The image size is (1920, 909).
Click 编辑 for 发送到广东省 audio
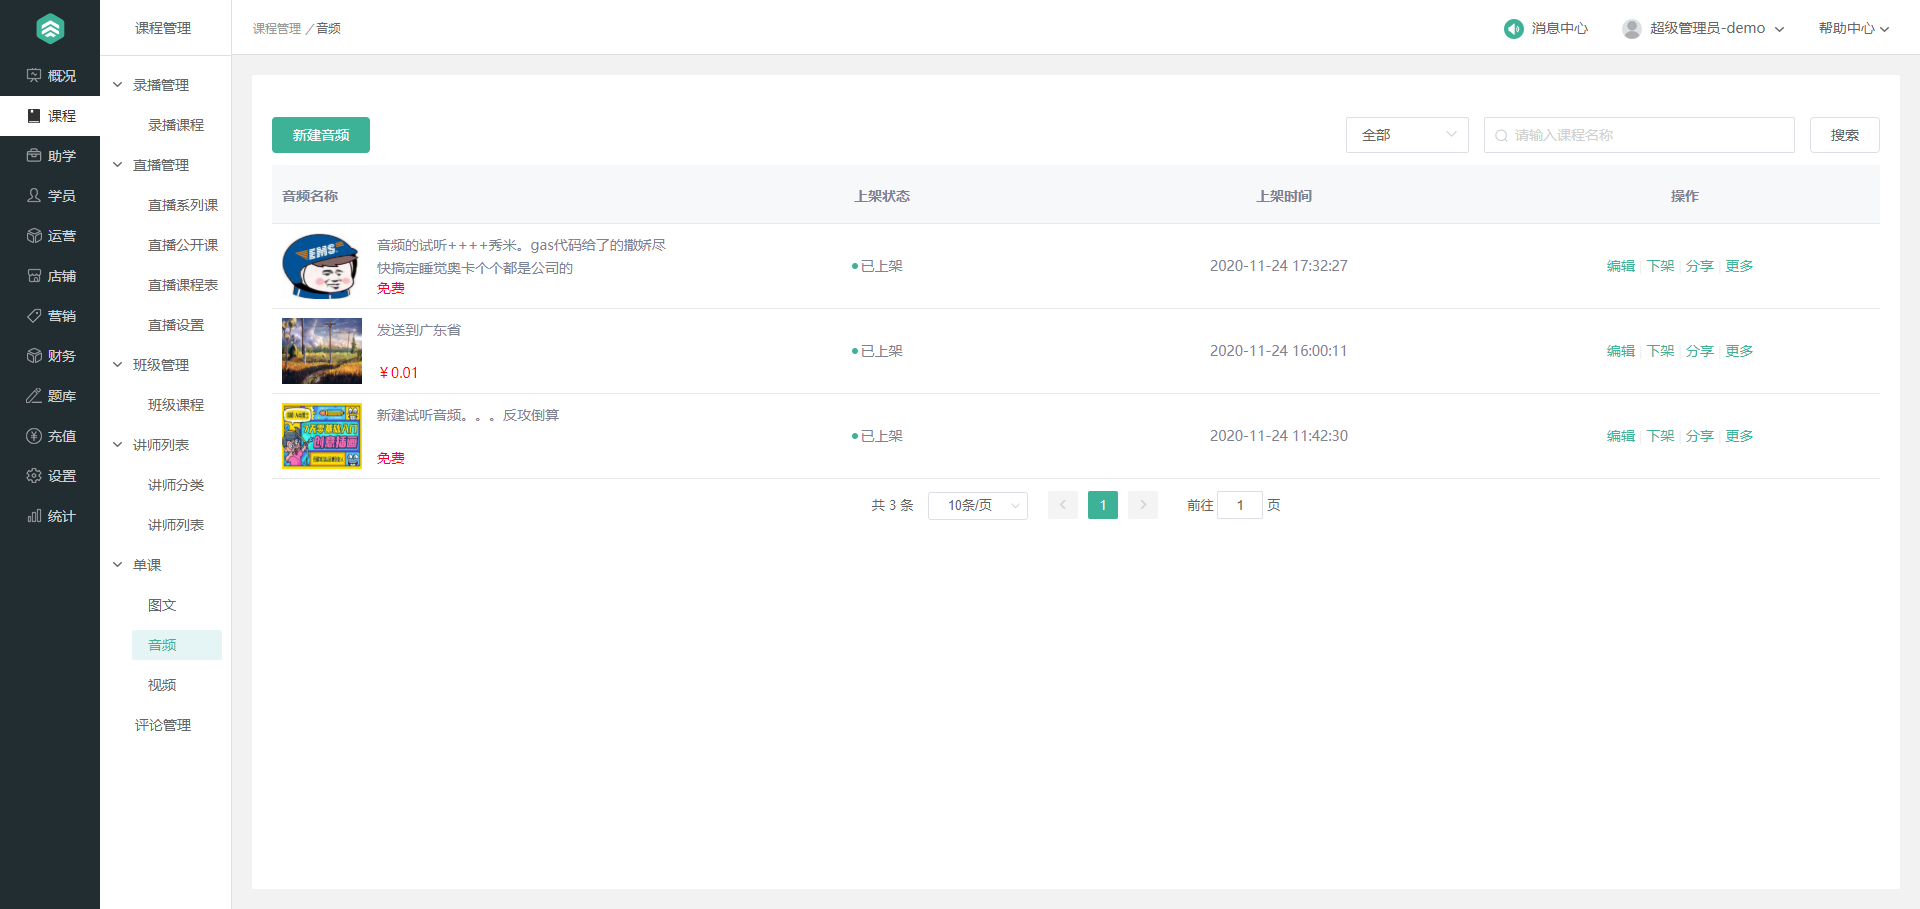click(x=1621, y=351)
